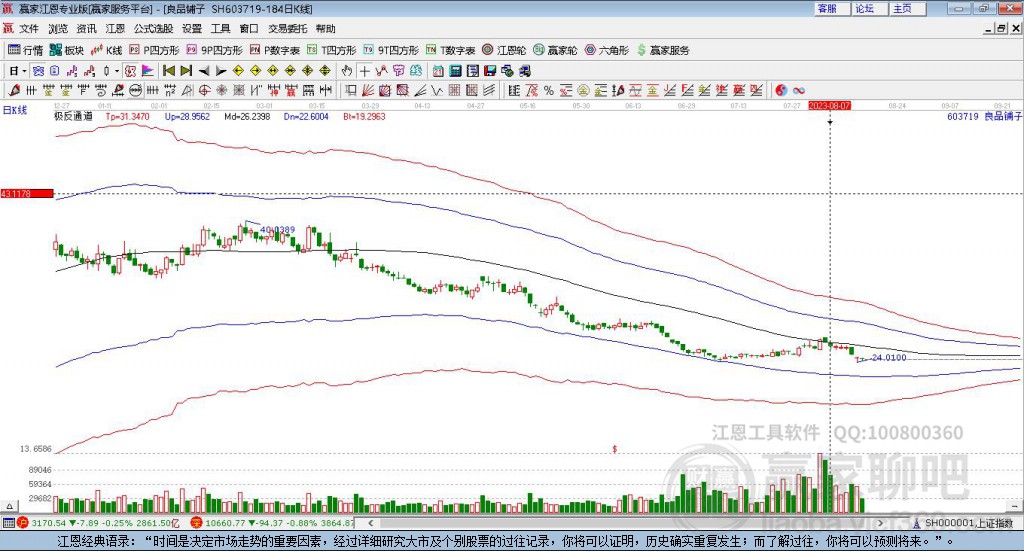1024x551 pixels.
Task: Open the 板块 sector view
Action: (x=68, y=50)
